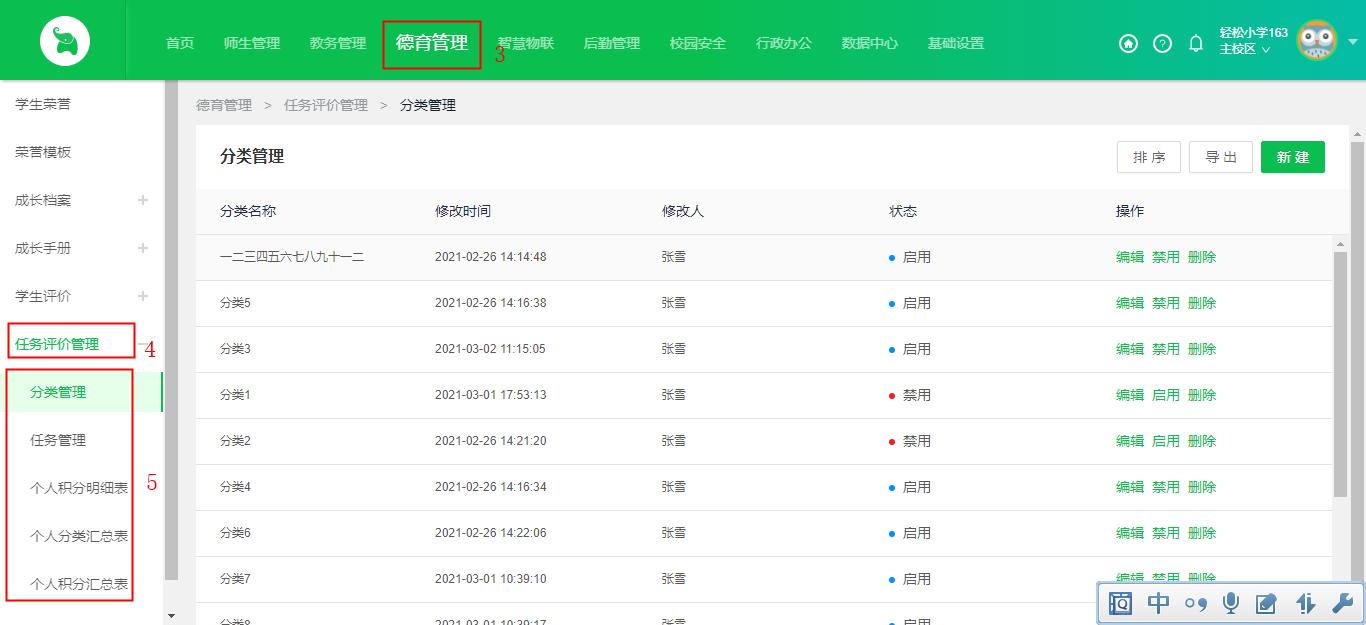1366x625 pixels.
Task: Click the search icon on the IME toolbar
Action: pyautogui.click(x=1121, y=603)
